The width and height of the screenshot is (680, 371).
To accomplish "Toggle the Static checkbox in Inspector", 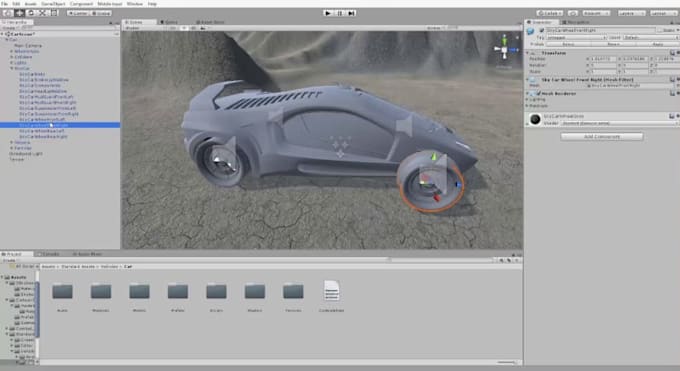I will coord(660,30).
